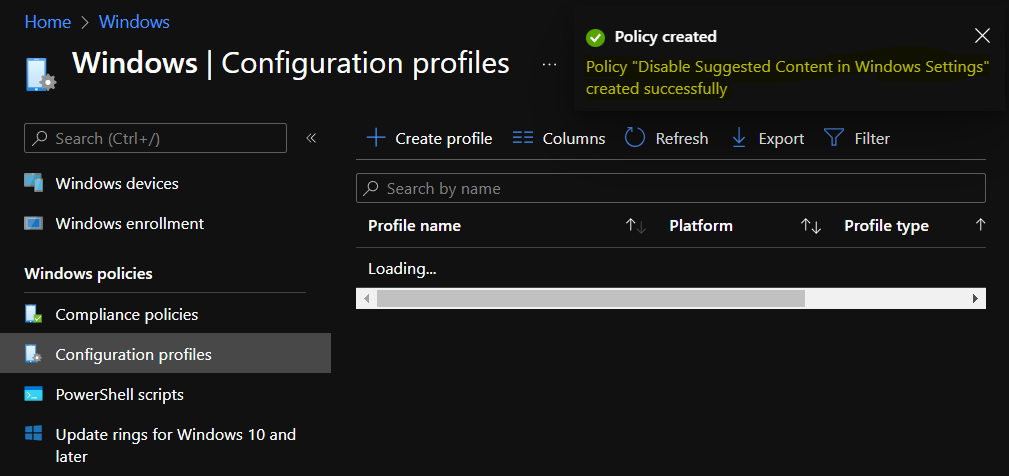
Task: Click the circular Refresh icon
Action: click(634, 138)
